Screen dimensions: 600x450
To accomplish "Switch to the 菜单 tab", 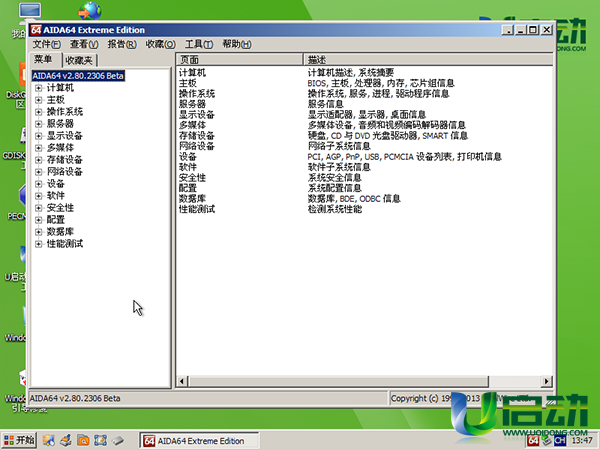I will pos(43,59).
